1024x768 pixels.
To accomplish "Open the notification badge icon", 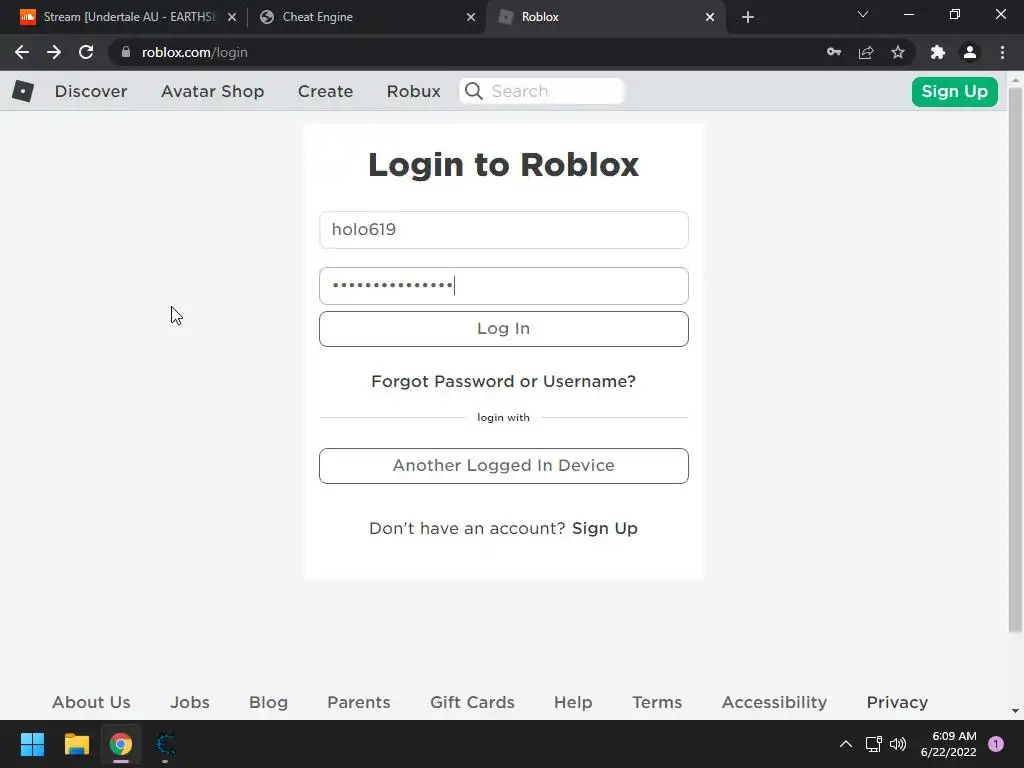I will click(x=996, y=744).
